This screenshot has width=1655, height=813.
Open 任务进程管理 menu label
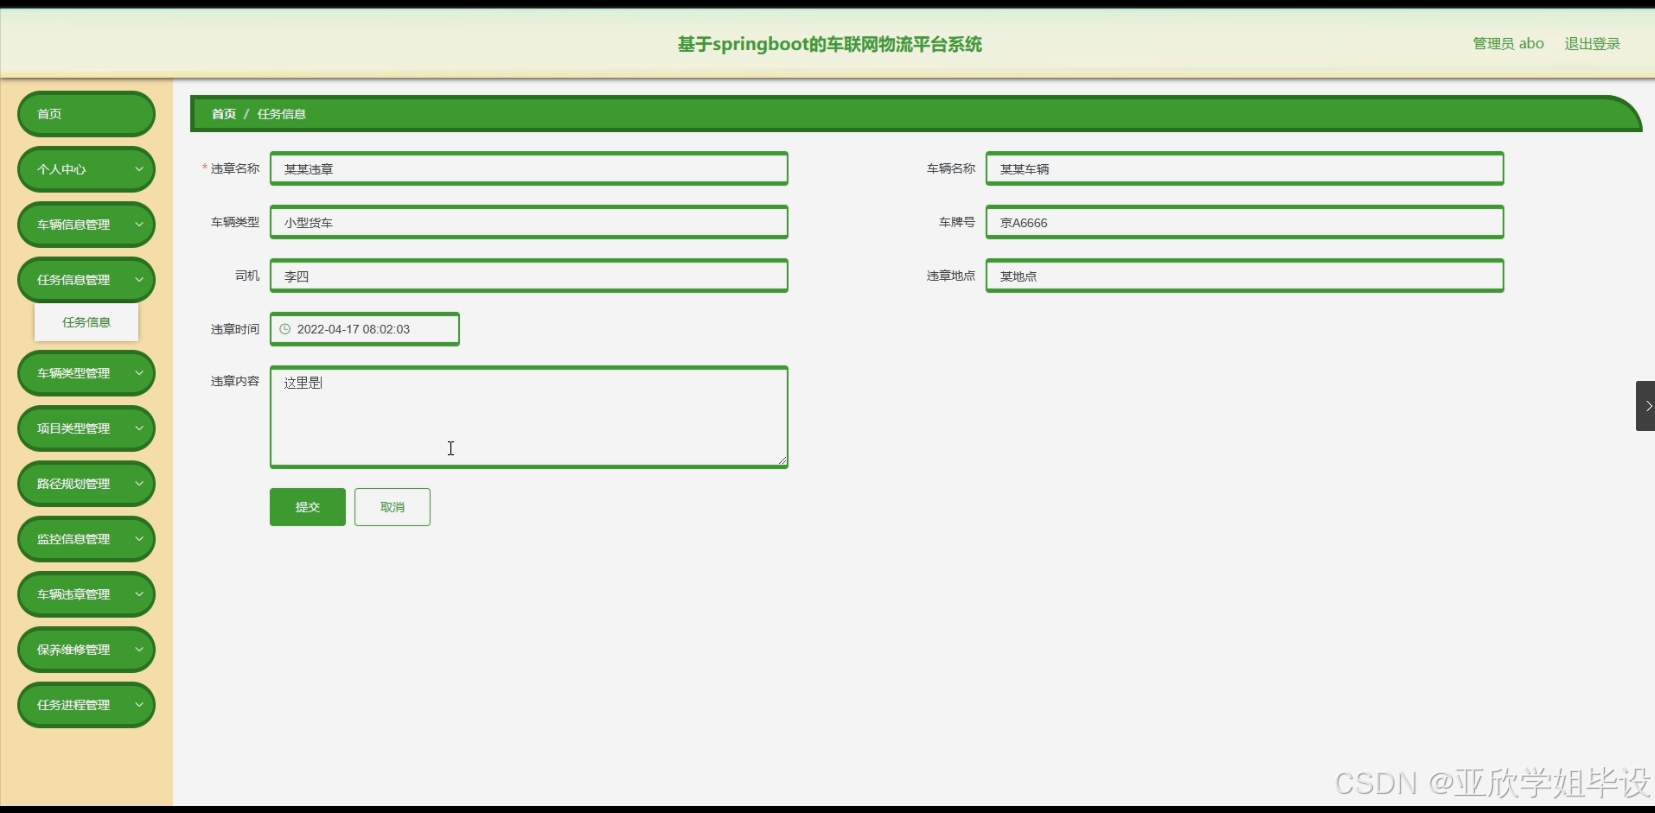(73, 705)
